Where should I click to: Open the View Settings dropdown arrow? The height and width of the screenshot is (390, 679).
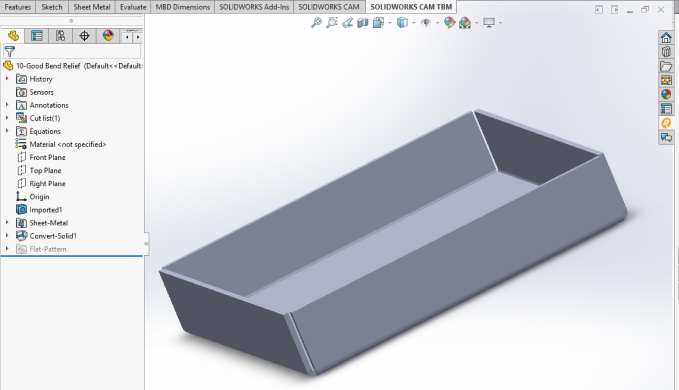click(500, 23)
